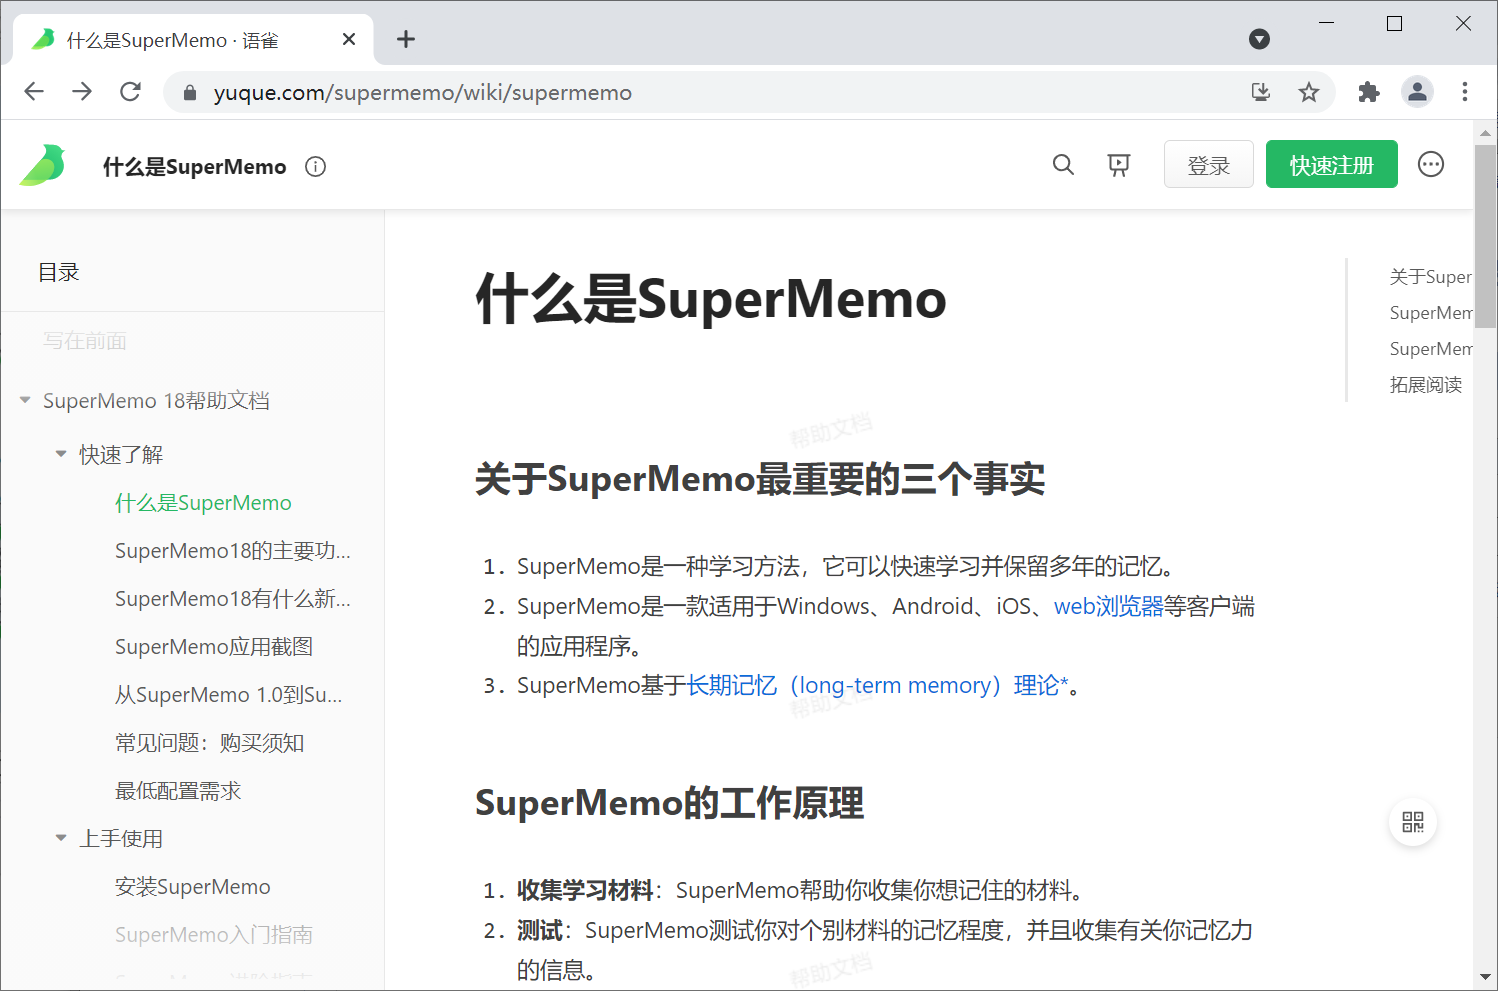This screenshot has height=991, width=1498.
Task: Open the info icon beside the book title
Action: pos(316,167)
